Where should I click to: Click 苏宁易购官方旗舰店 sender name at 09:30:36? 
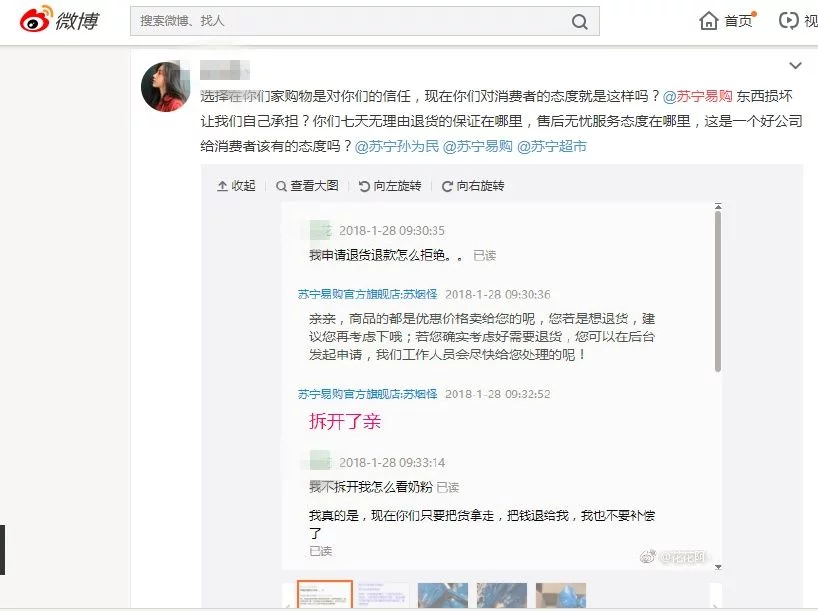(367, 294)
